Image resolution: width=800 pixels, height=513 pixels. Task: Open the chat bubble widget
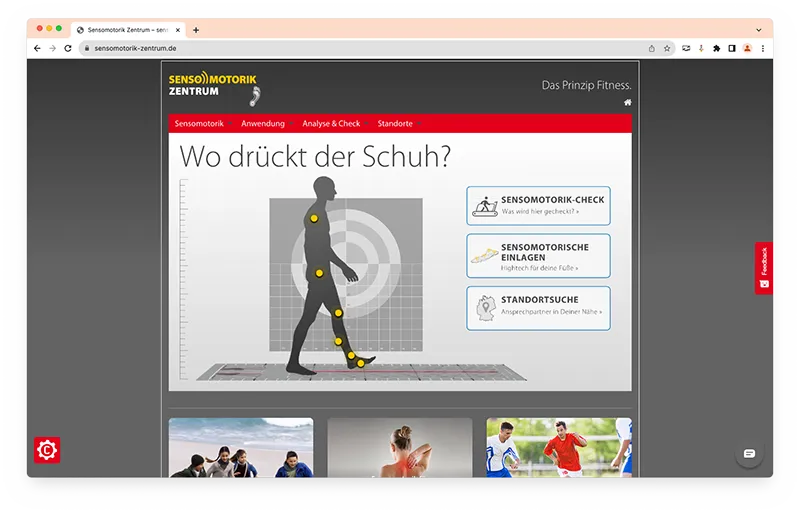tap(749, 453)
